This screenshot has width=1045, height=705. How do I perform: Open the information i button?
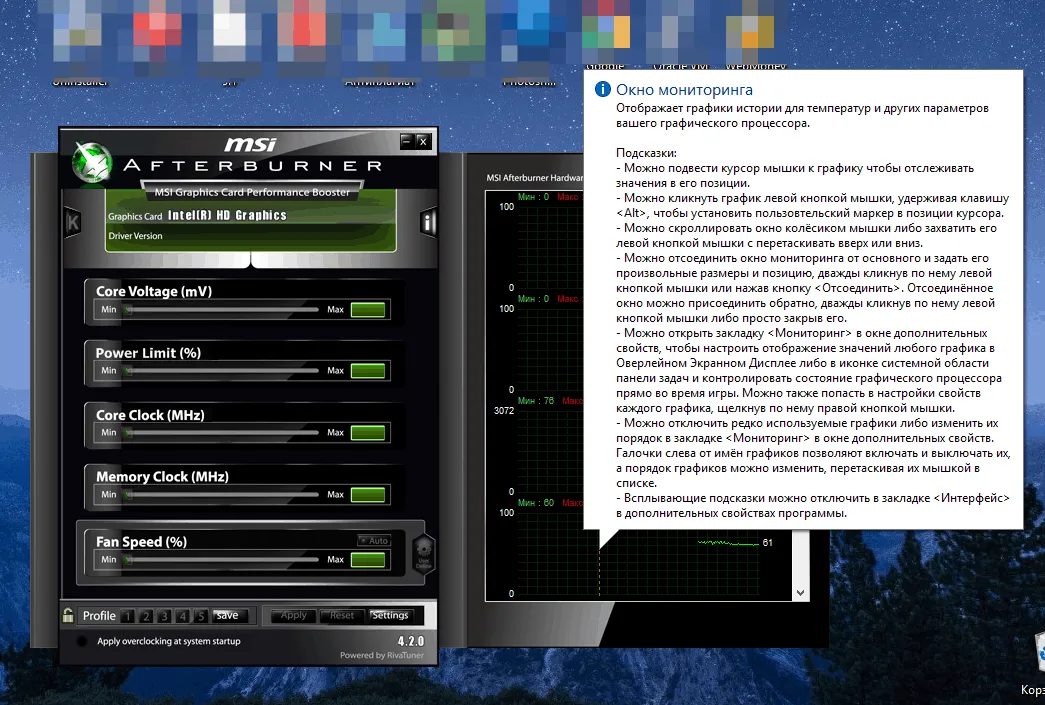click(x=428, y=222)
